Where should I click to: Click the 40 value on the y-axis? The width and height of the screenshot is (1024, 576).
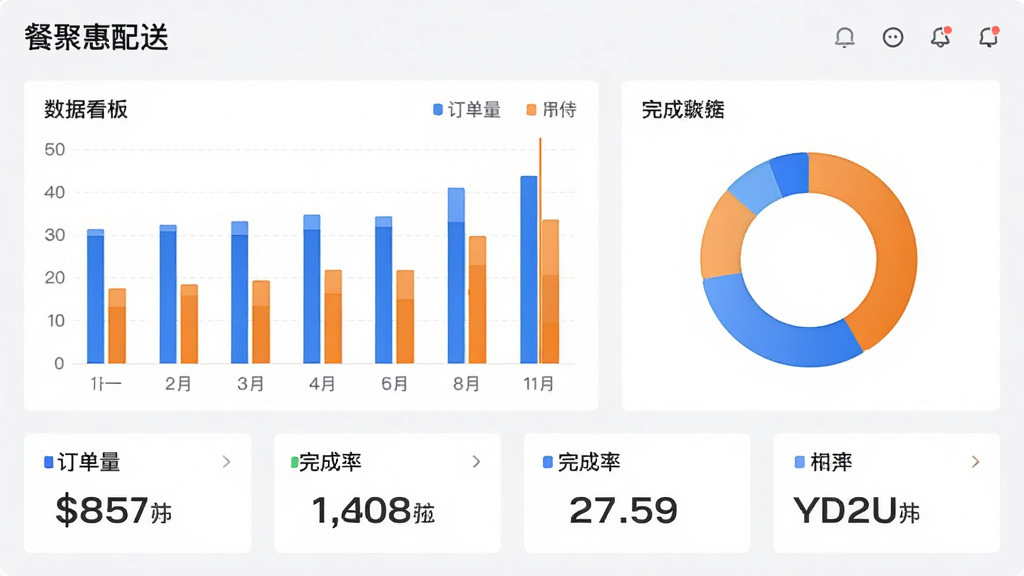(x=55, y=192)
